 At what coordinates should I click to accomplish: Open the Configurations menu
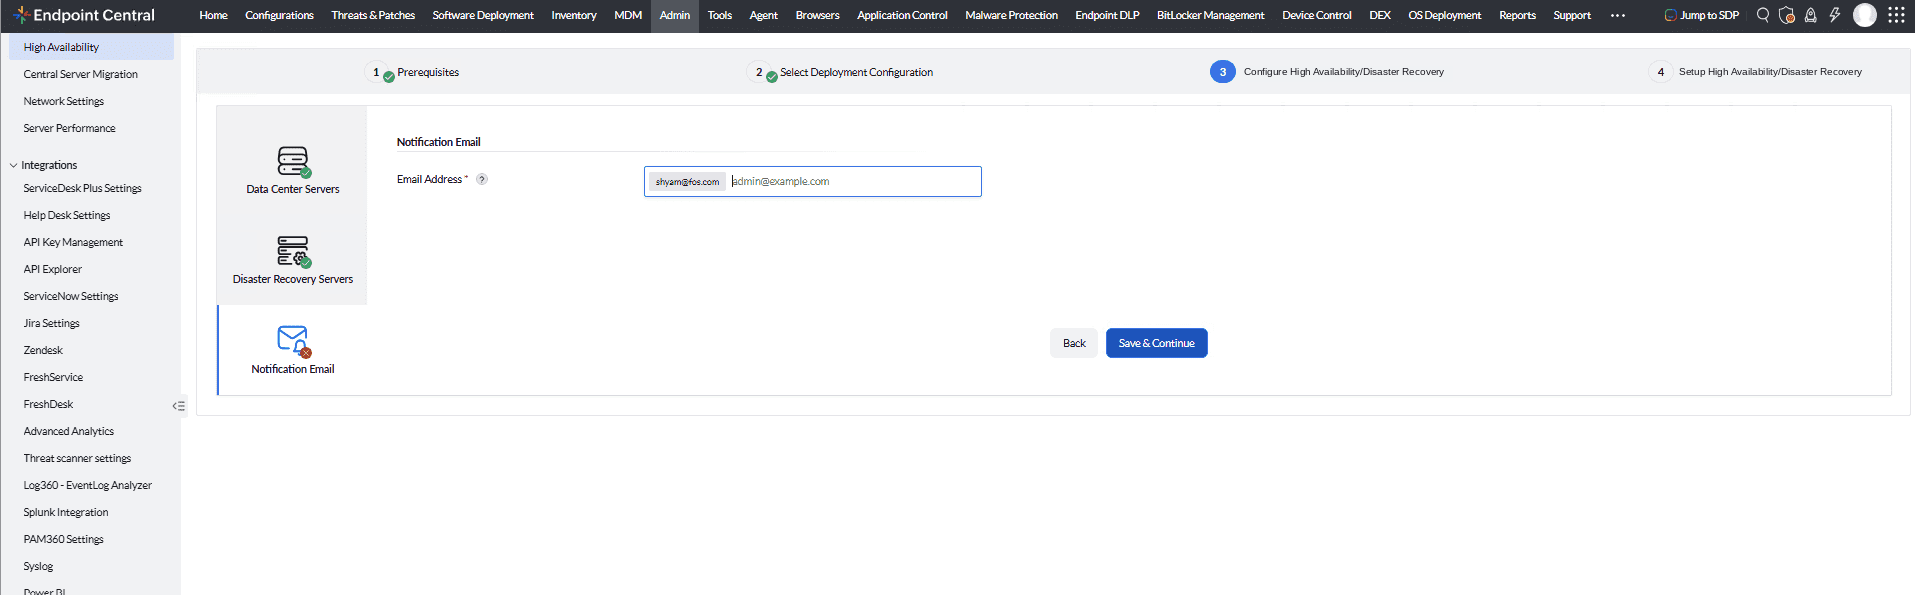coord(279,15)
